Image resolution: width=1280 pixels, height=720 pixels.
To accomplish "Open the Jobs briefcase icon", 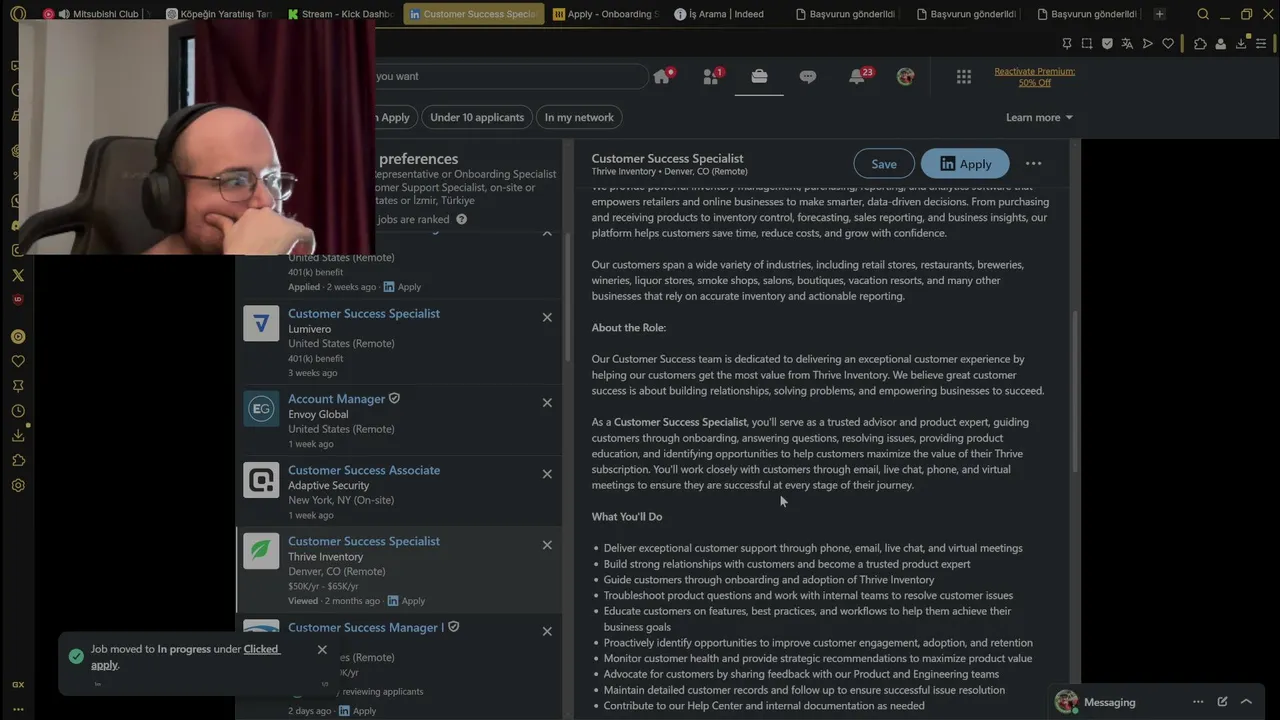I will [759, 76].
